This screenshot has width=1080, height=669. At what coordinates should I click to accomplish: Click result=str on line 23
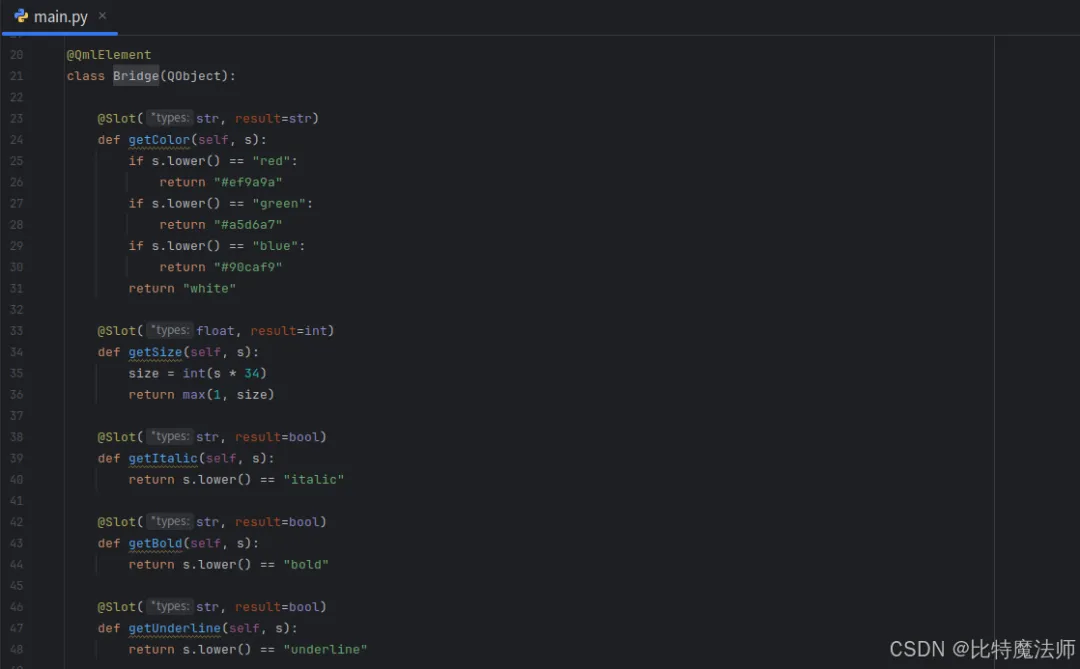[x=273, y=119]
